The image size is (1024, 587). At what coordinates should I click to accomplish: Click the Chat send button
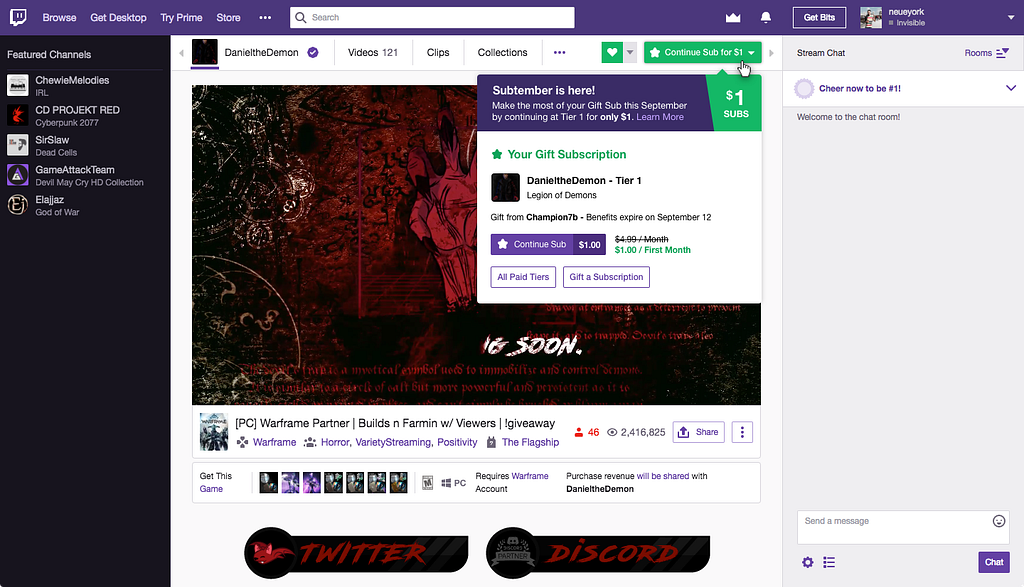(x=993, y=562)
